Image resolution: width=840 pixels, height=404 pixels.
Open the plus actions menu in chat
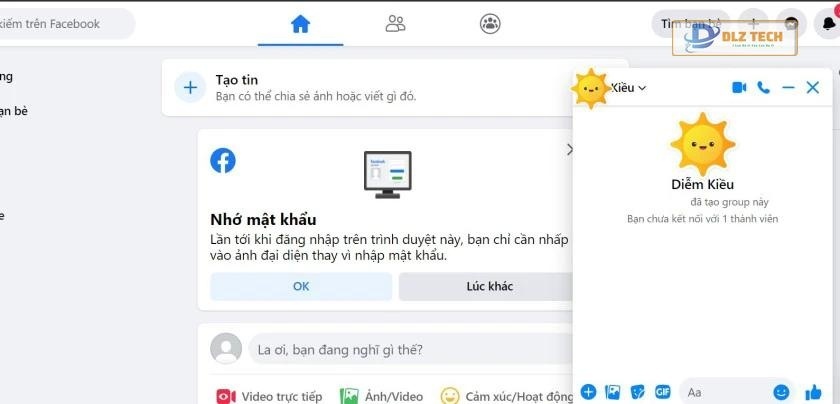pos(588,392)
